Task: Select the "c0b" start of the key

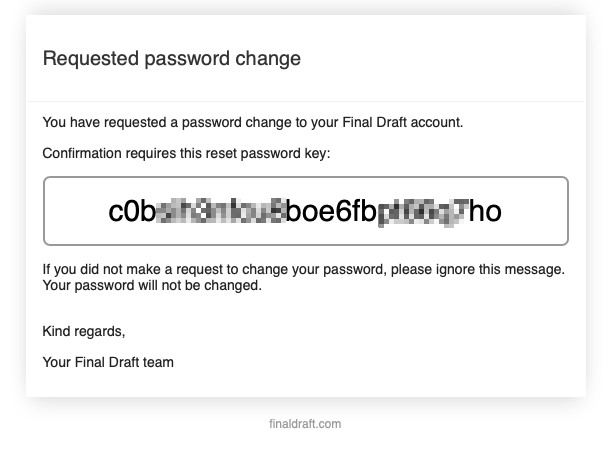Action: click(132, 211)
